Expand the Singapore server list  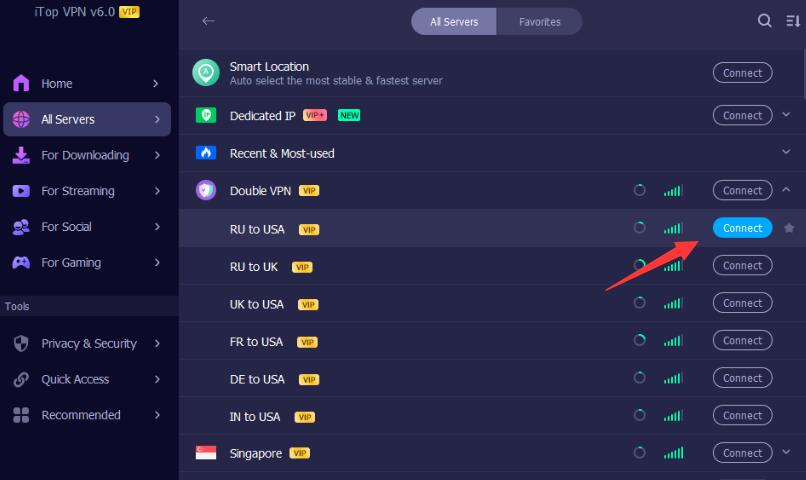[x=786, y=452]
